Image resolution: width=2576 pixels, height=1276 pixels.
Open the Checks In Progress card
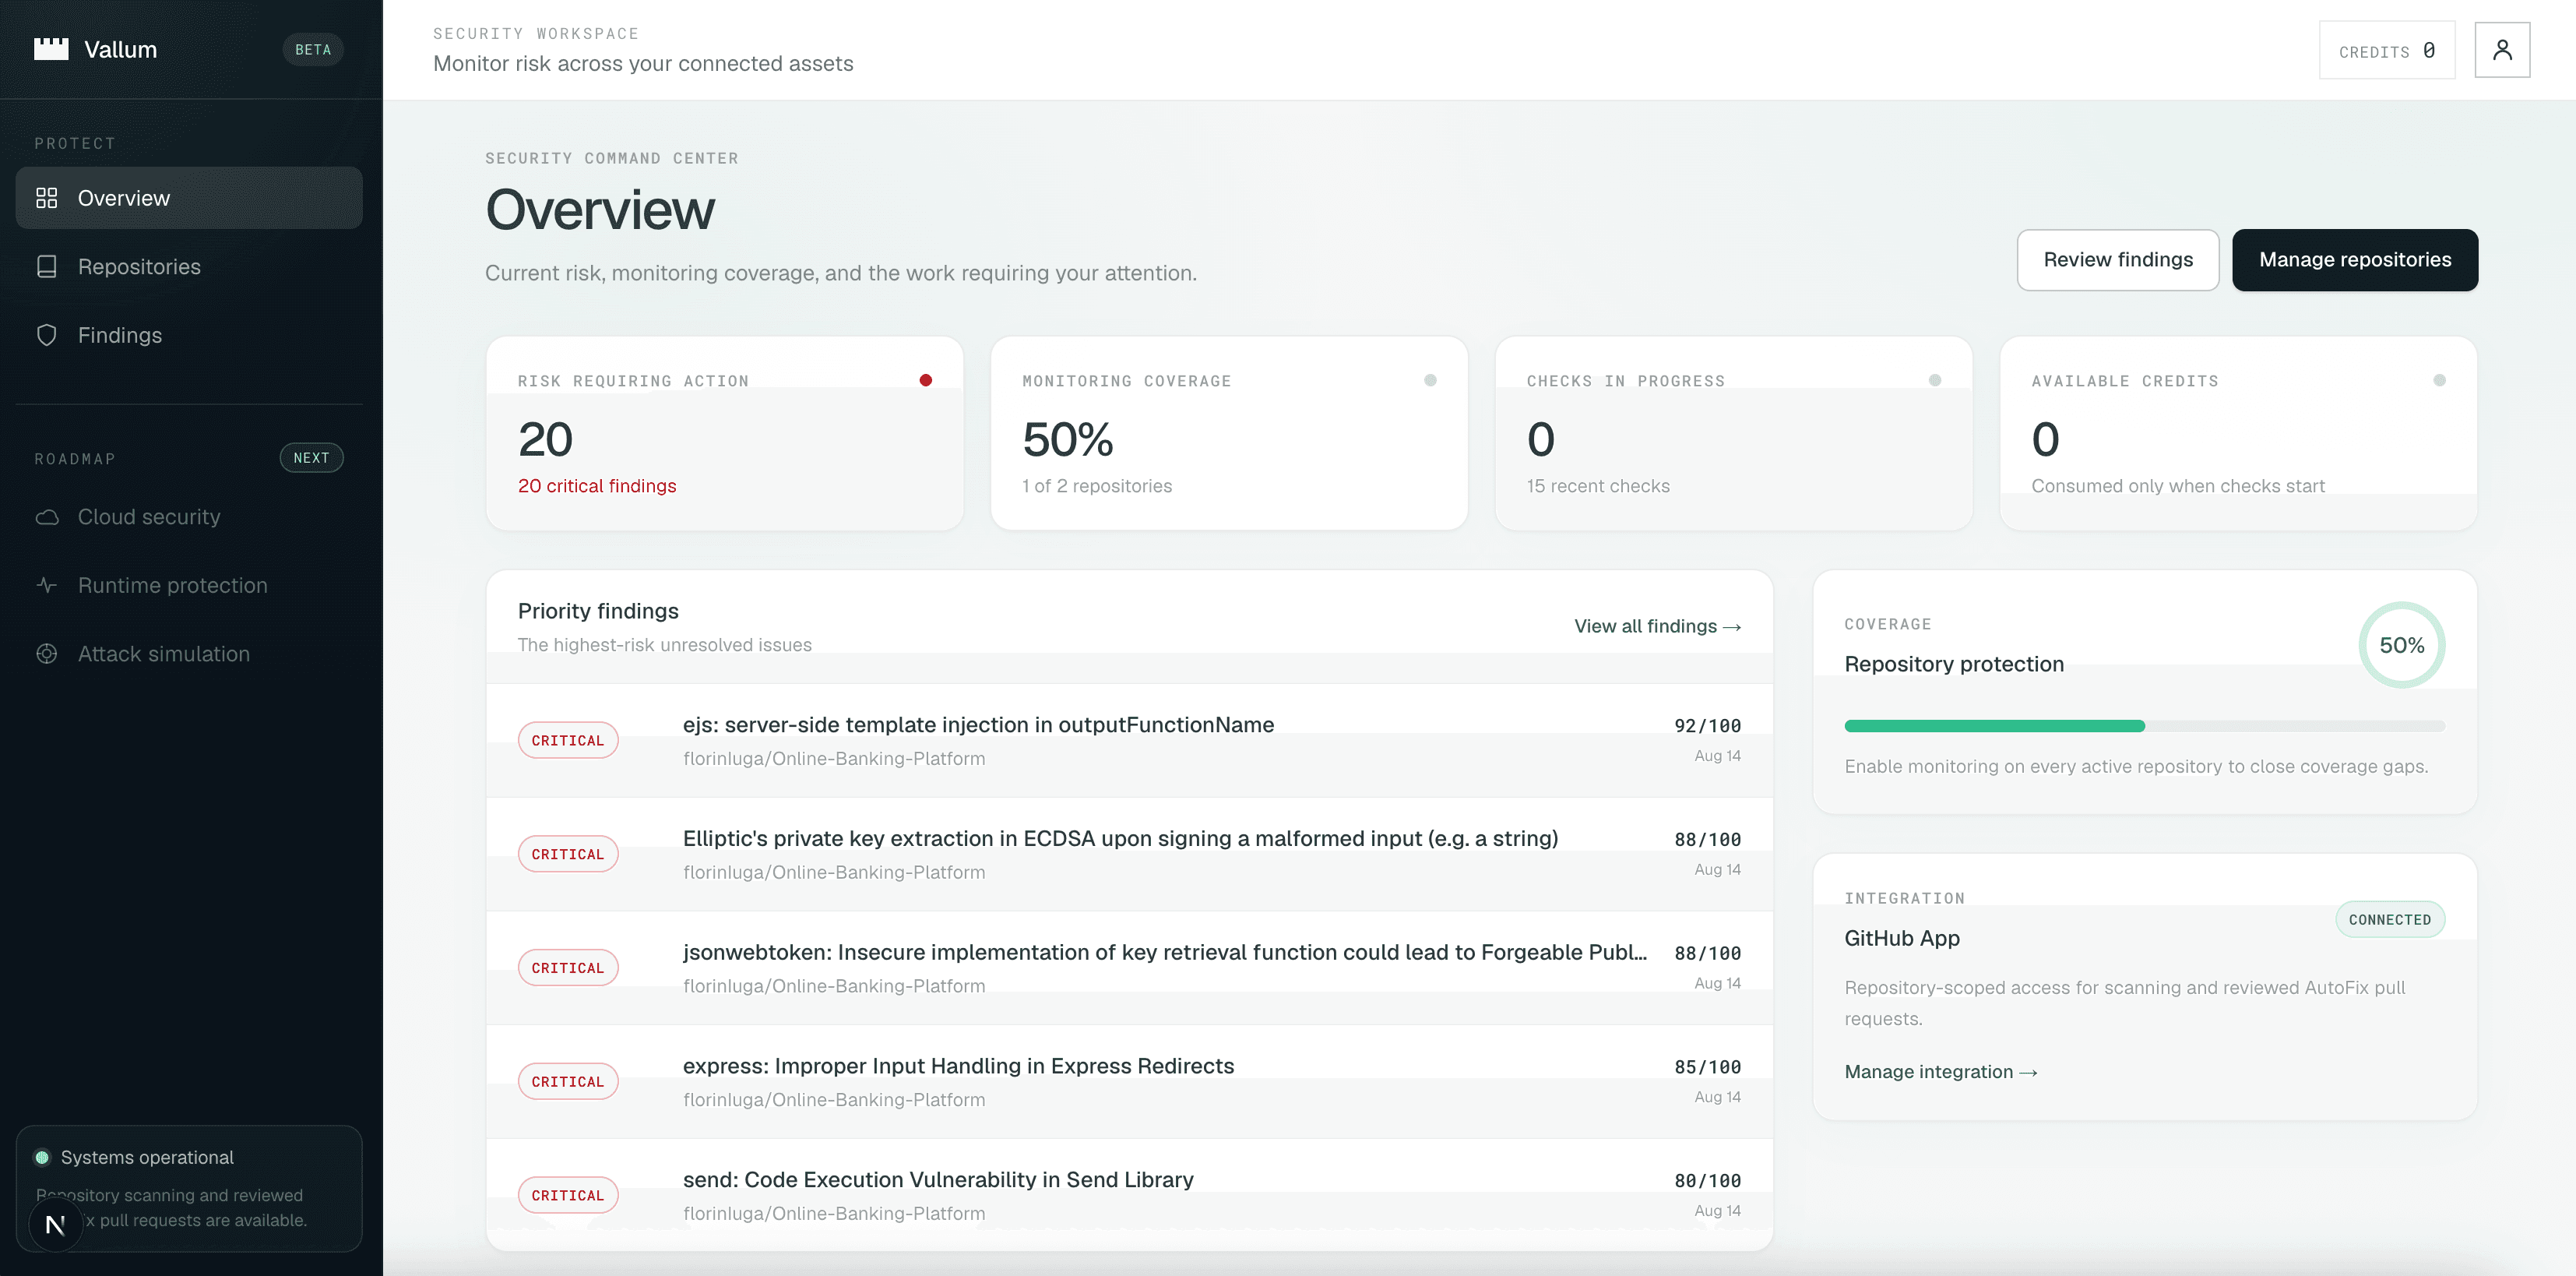(x=1733, y=433)
